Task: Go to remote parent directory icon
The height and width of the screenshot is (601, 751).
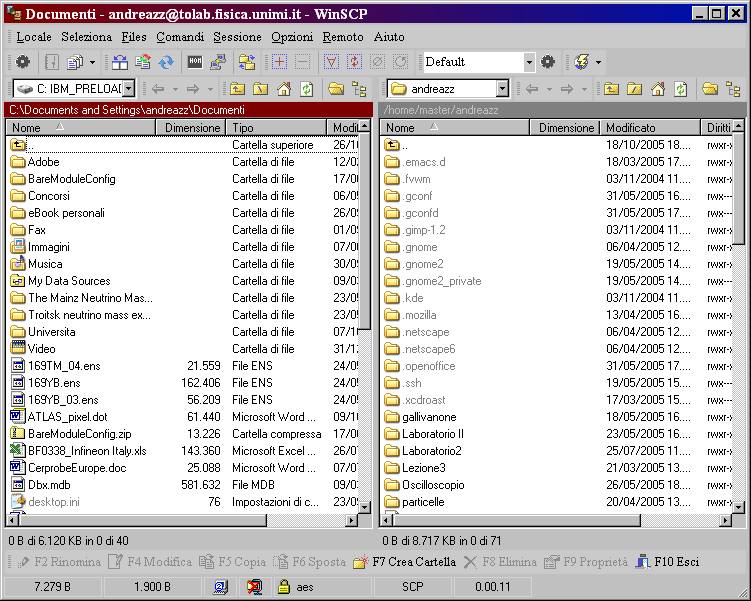Action: (611, 89)
